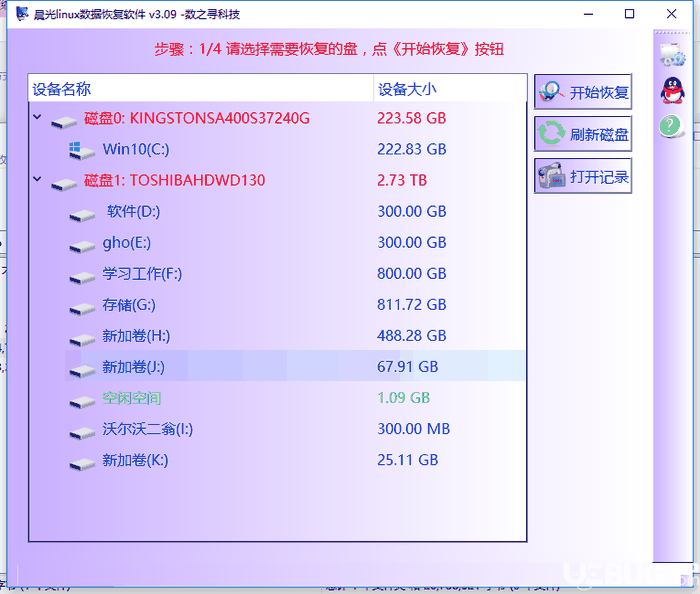The width and height of the screenshot is (700, 594).
Task: Click the drive icon beside 空闲空间
Action: (82, 402)
